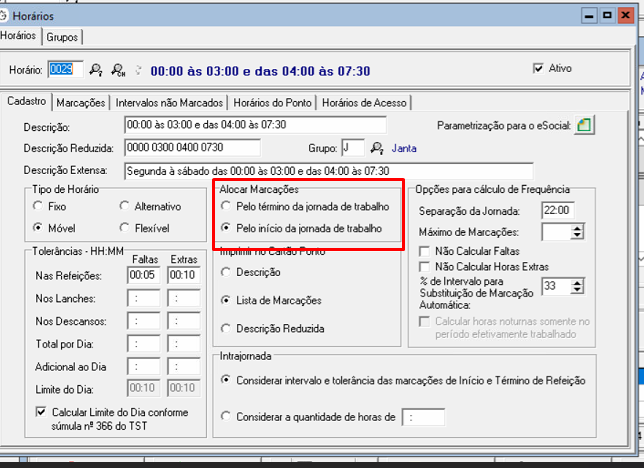This screenshot has width=644, height=468.
Task: Open the eSocial parametrization icon button
Action: tap(585, 125)
